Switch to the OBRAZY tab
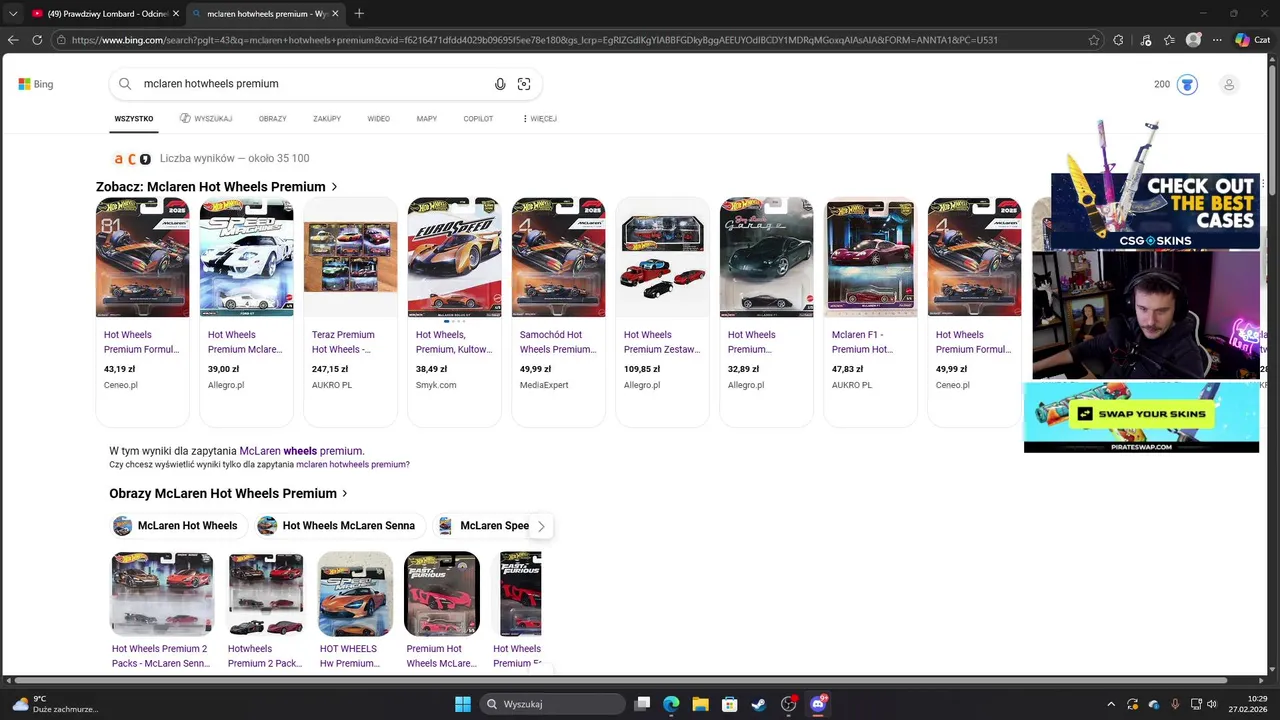Image resolution: width=1280 pixels, height=720 pixels. 272,119
